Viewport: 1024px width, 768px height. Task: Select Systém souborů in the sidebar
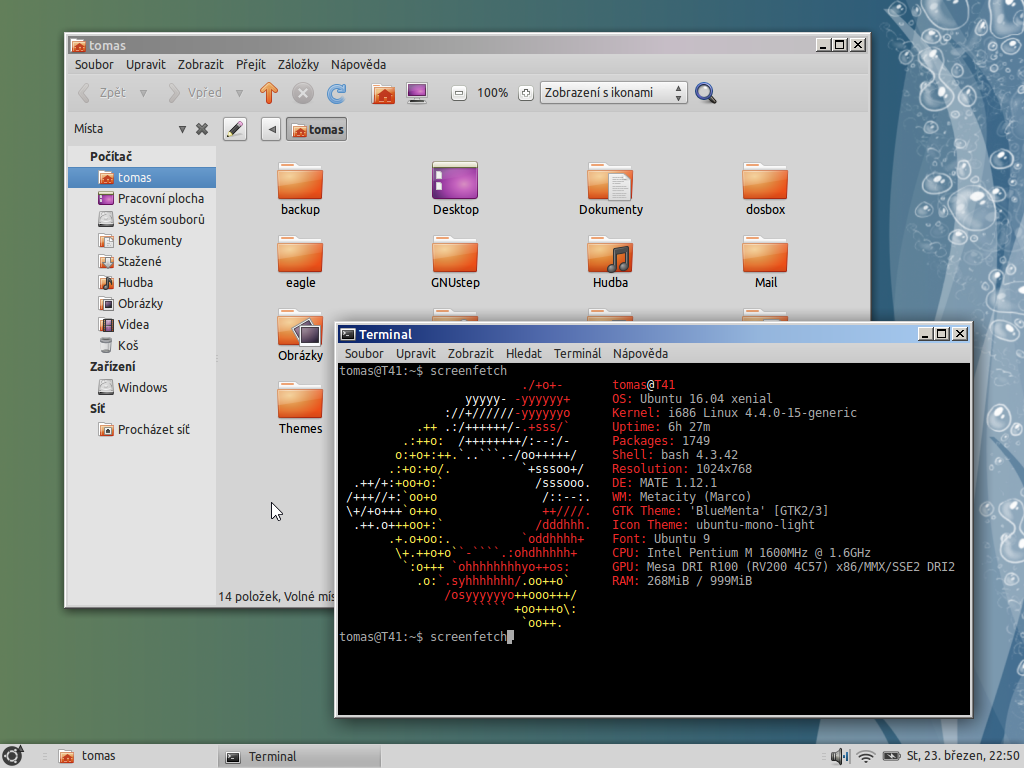point(142,219)
